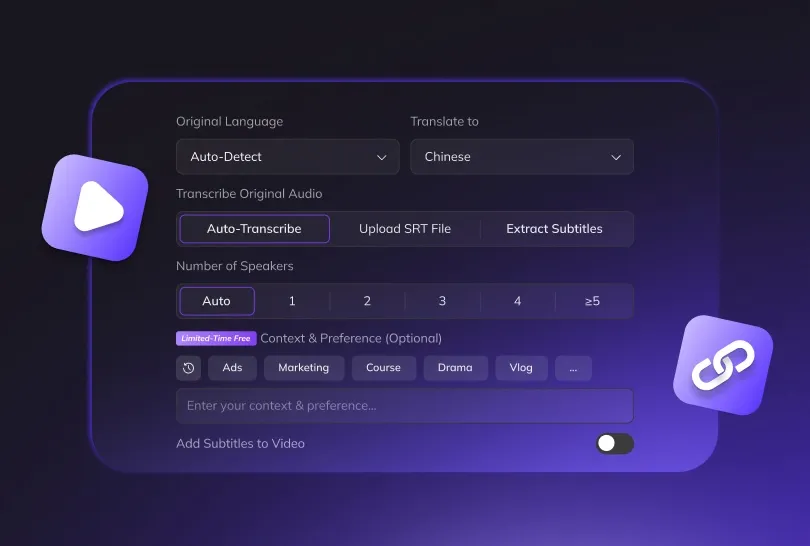This screenshot has width=810, height=546.
Task: Pick the Course context tag
Action: coord(383,368)
